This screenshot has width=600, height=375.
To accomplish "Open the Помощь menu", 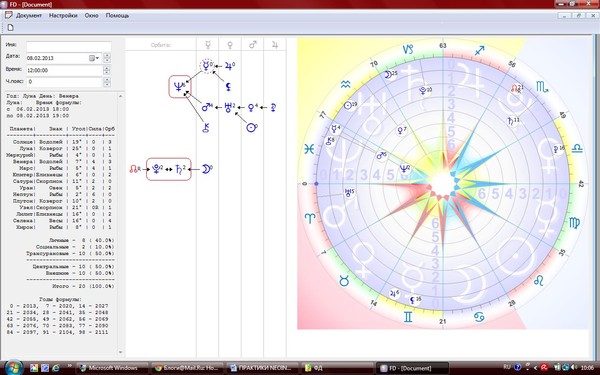I will pos(117,16).
